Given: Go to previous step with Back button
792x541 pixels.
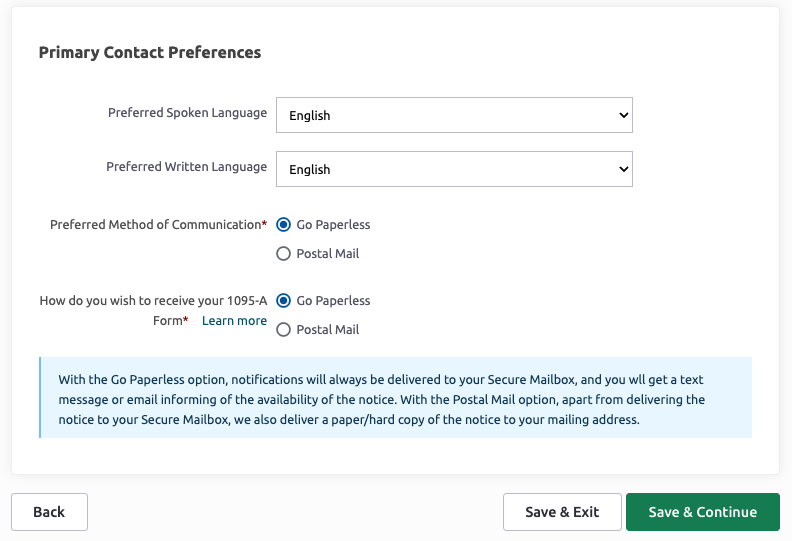Looking at the screenshot, I should coord(50,512).
